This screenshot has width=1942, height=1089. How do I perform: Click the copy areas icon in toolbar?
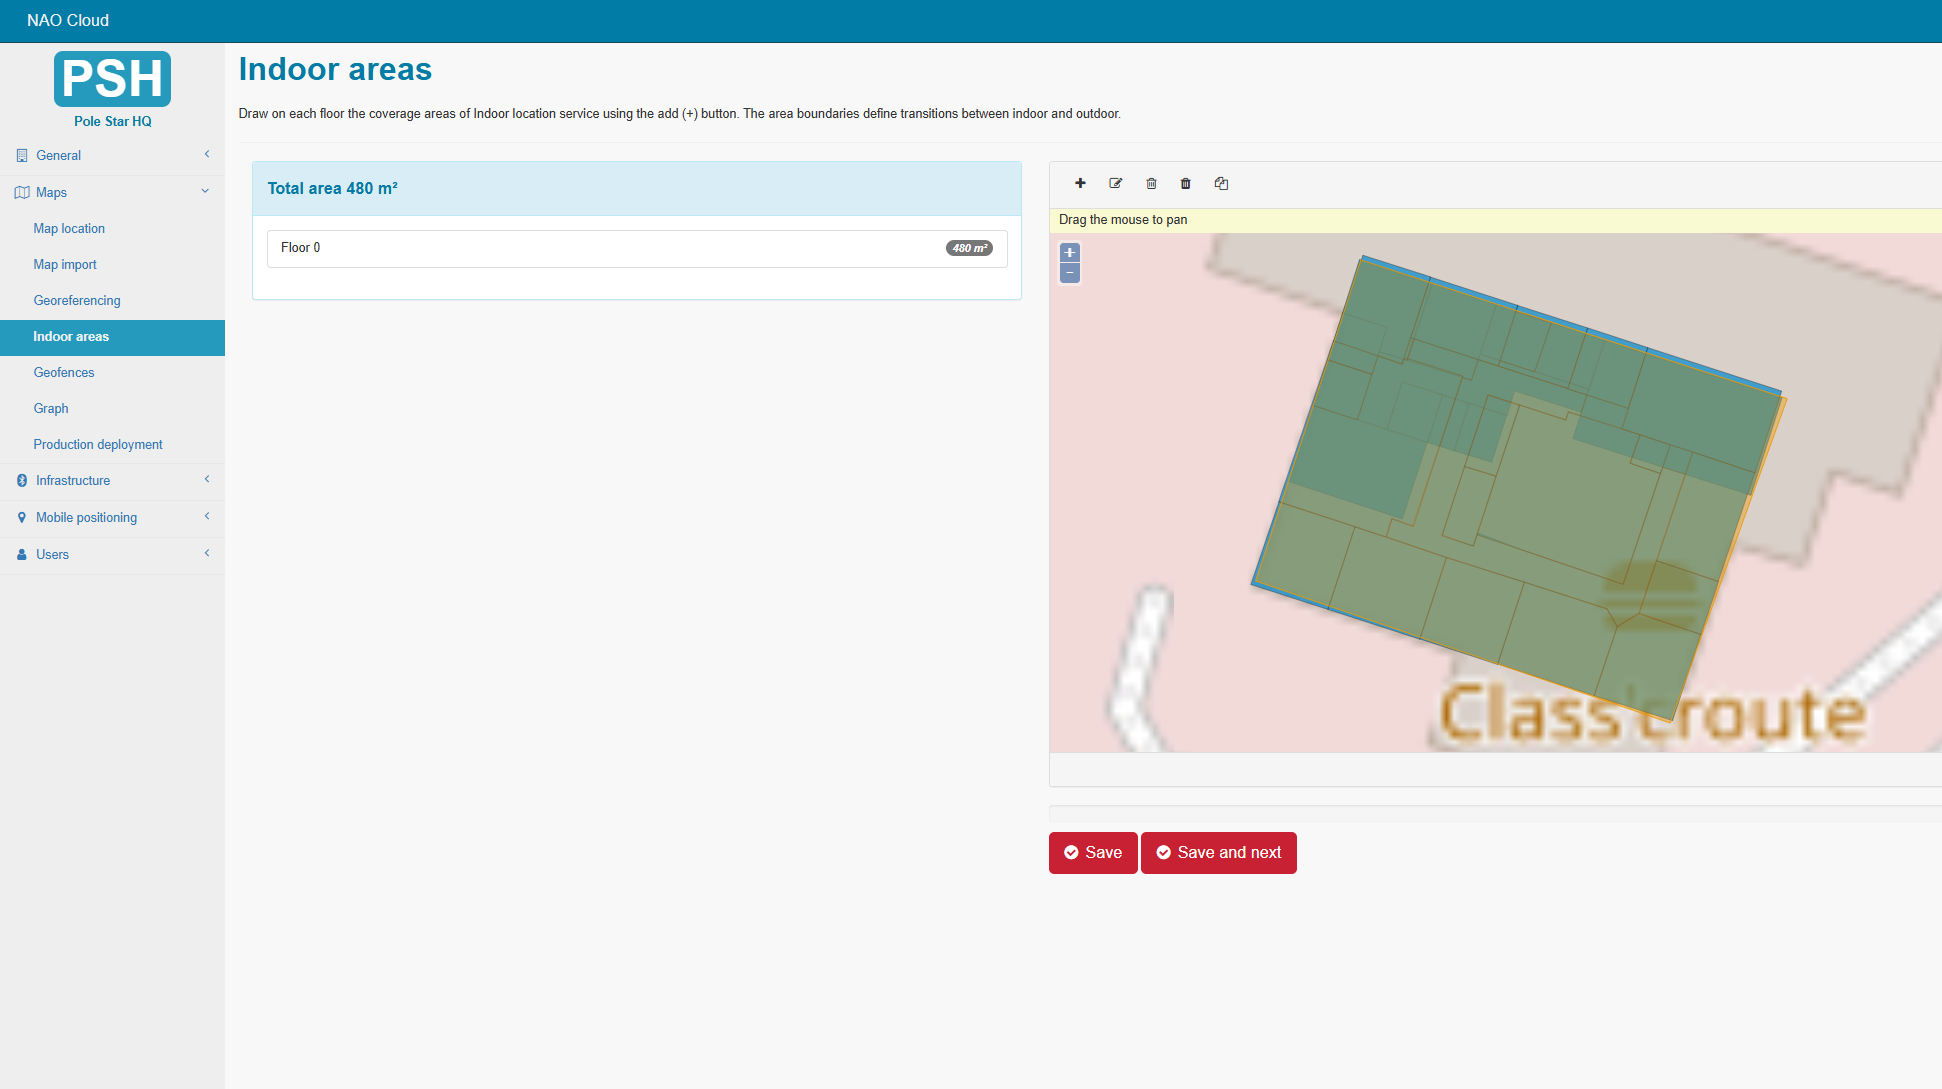coord(1221,183)
